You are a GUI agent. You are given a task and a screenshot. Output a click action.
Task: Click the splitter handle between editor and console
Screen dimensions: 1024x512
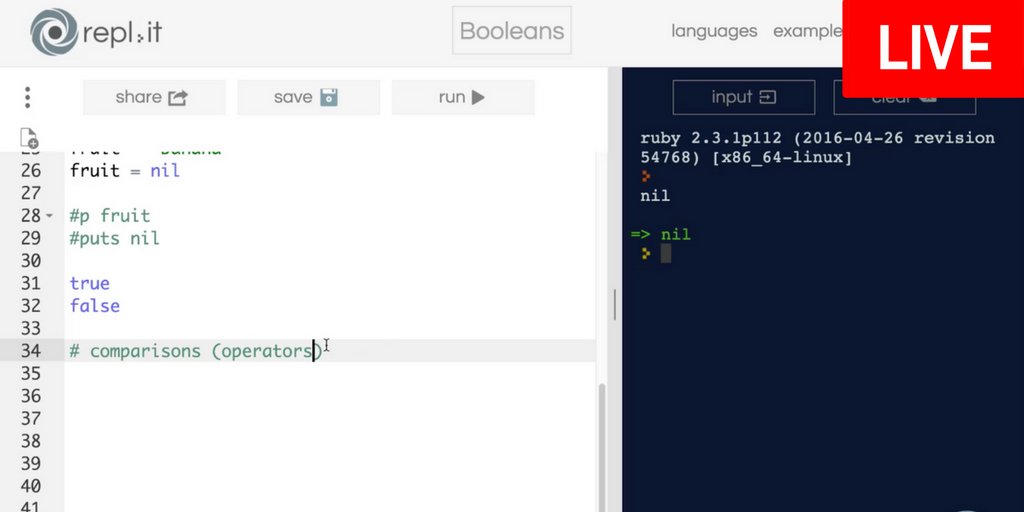click(x=615, y=305)
